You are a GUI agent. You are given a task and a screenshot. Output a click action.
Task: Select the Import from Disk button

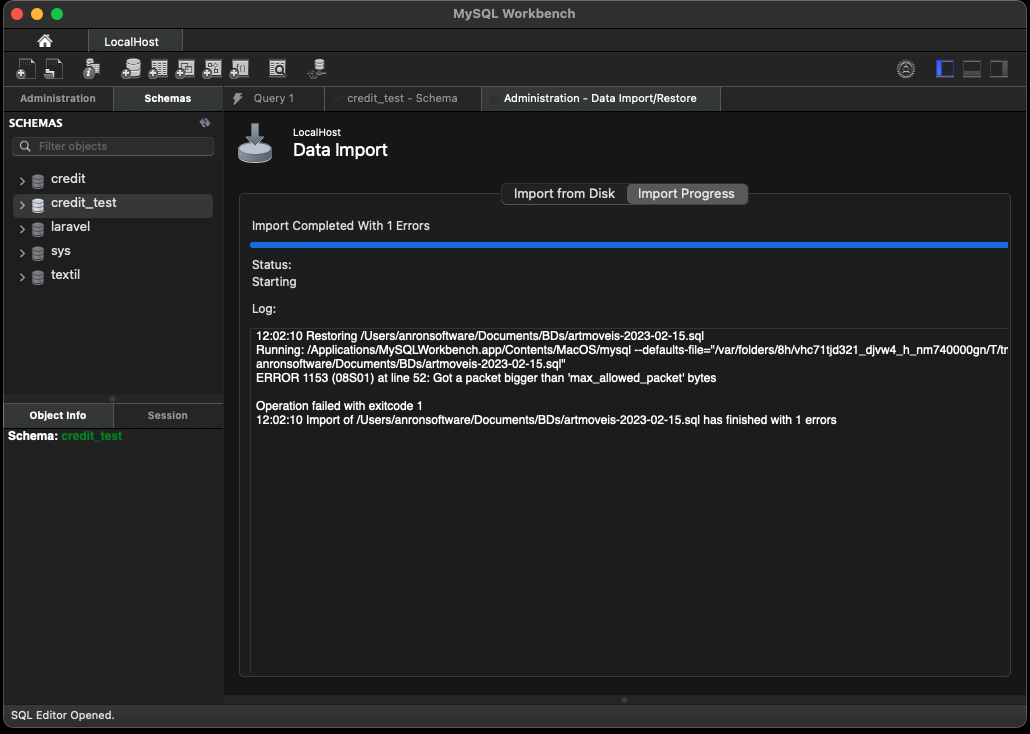[x=564, y=194]
